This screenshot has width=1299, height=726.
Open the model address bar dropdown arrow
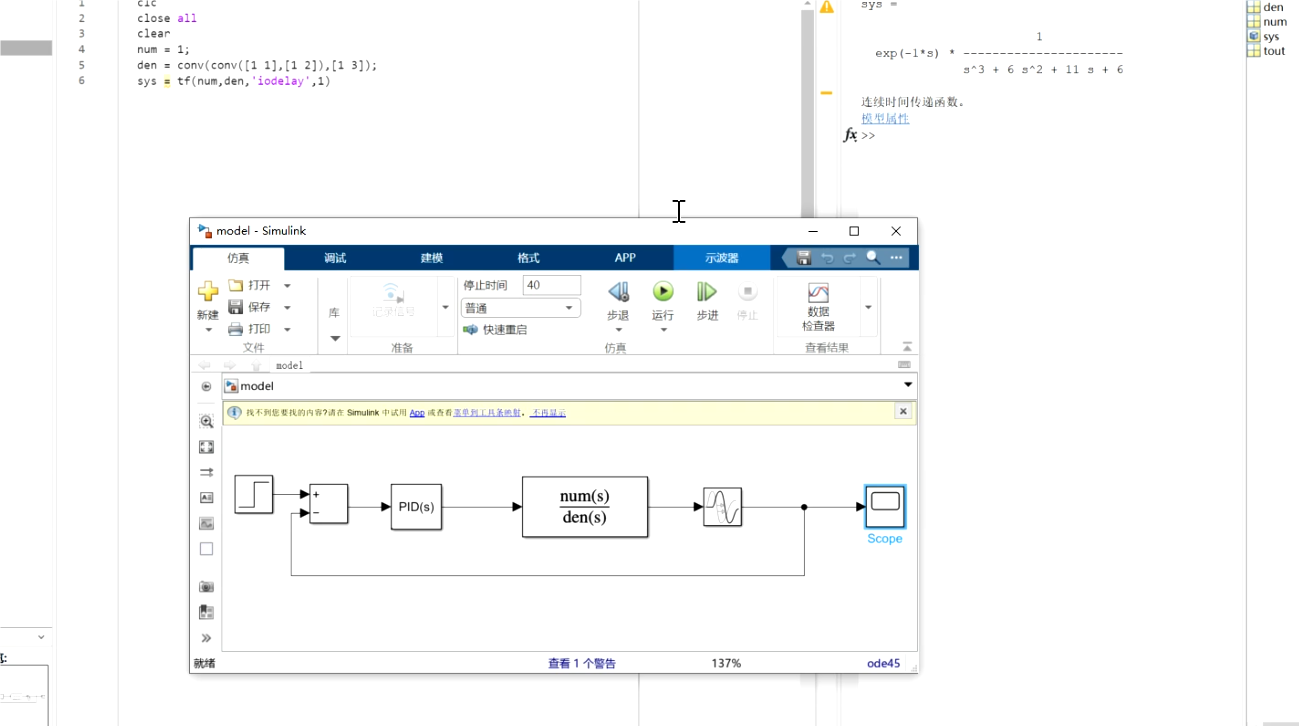[x=908, y=385]
